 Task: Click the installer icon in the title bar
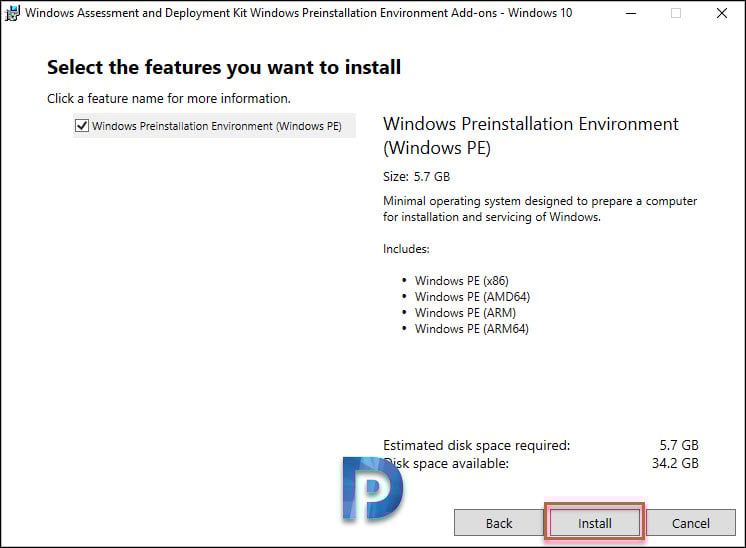pyautogui.click(x=12, y=13)
